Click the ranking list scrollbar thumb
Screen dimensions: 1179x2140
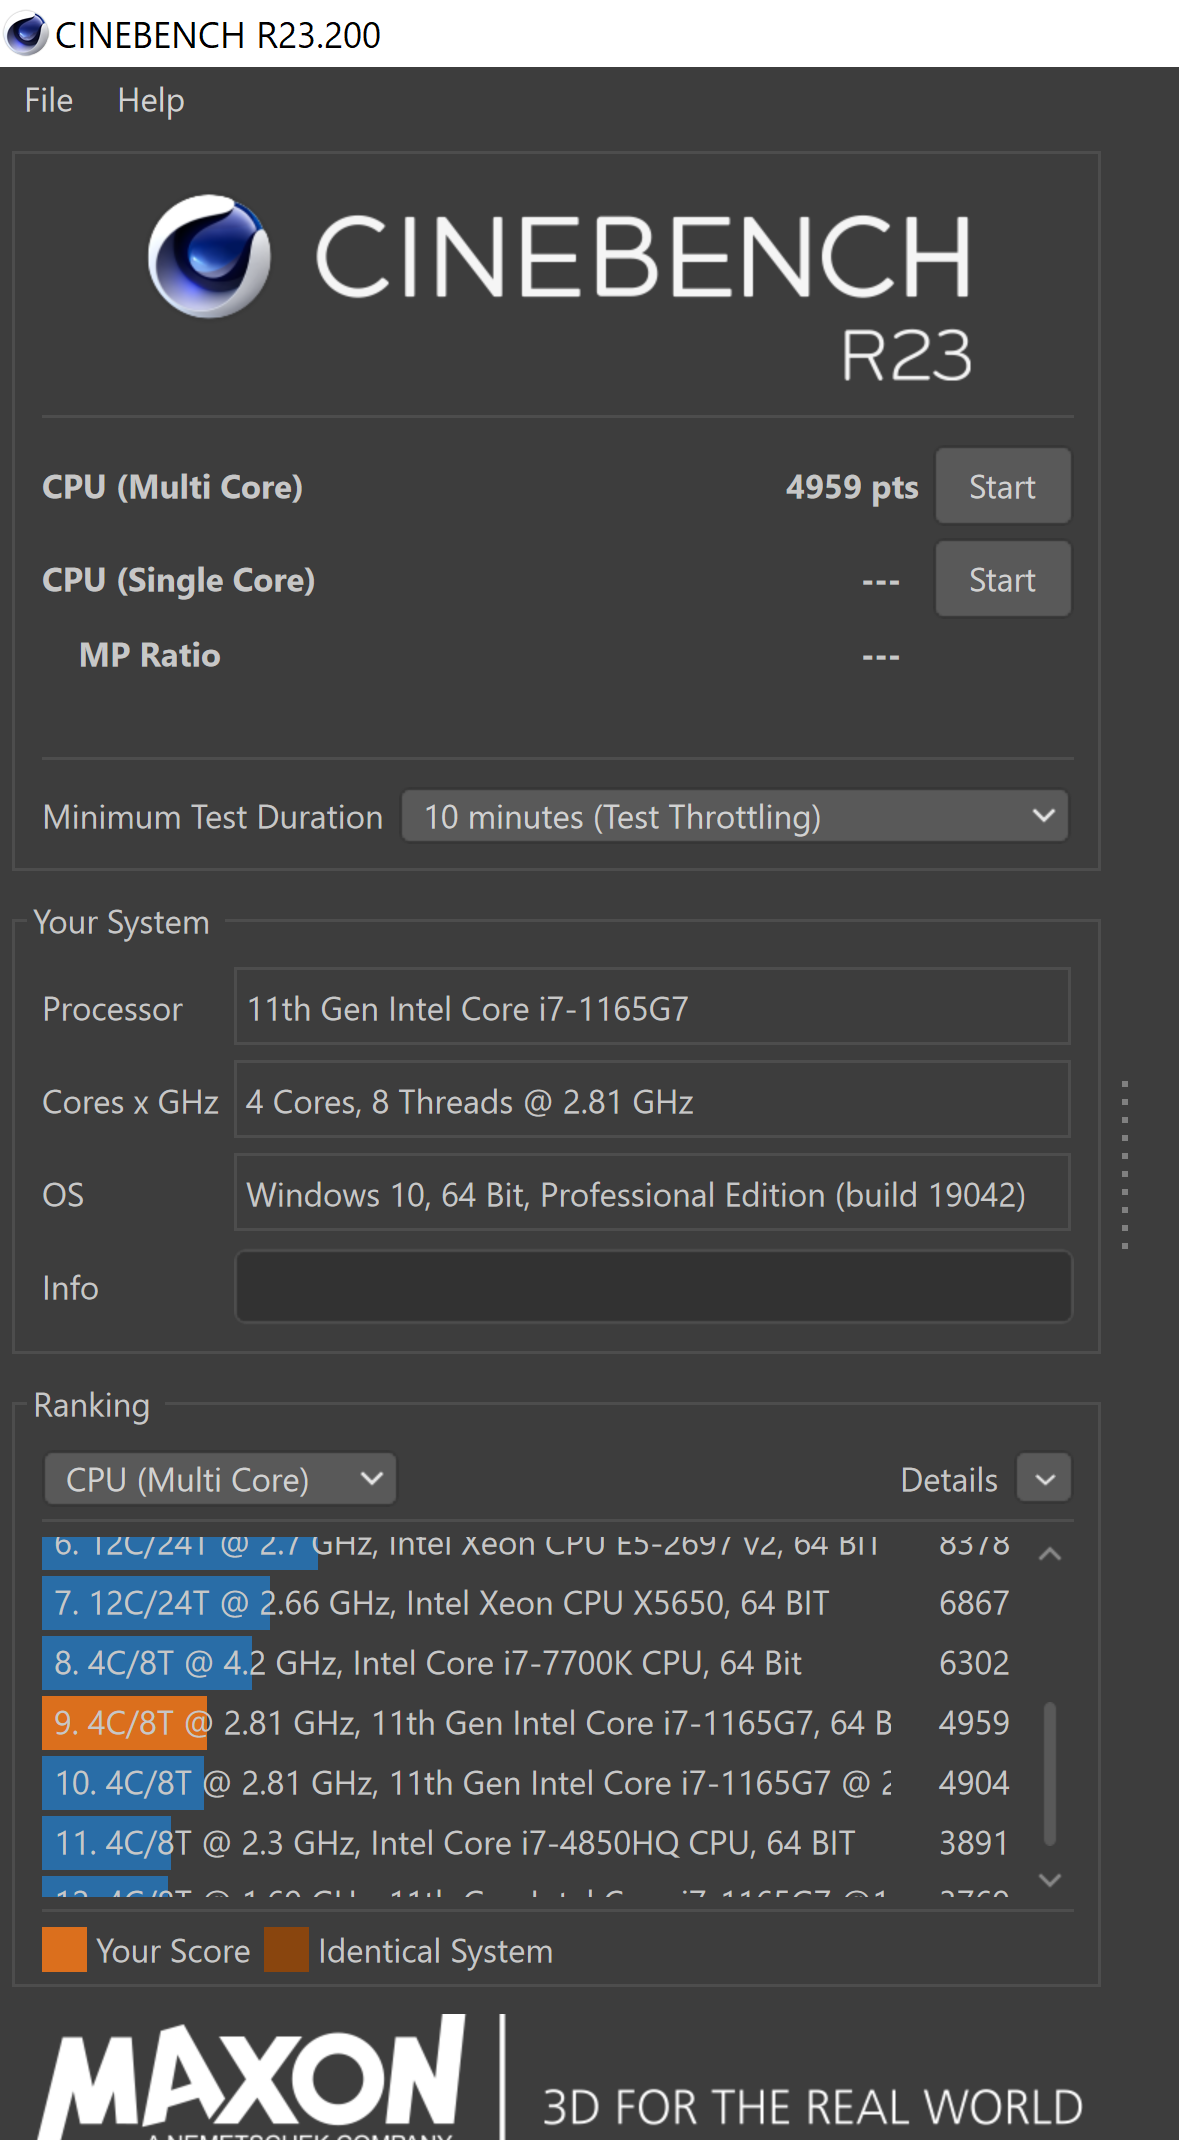[1050, 1773]
